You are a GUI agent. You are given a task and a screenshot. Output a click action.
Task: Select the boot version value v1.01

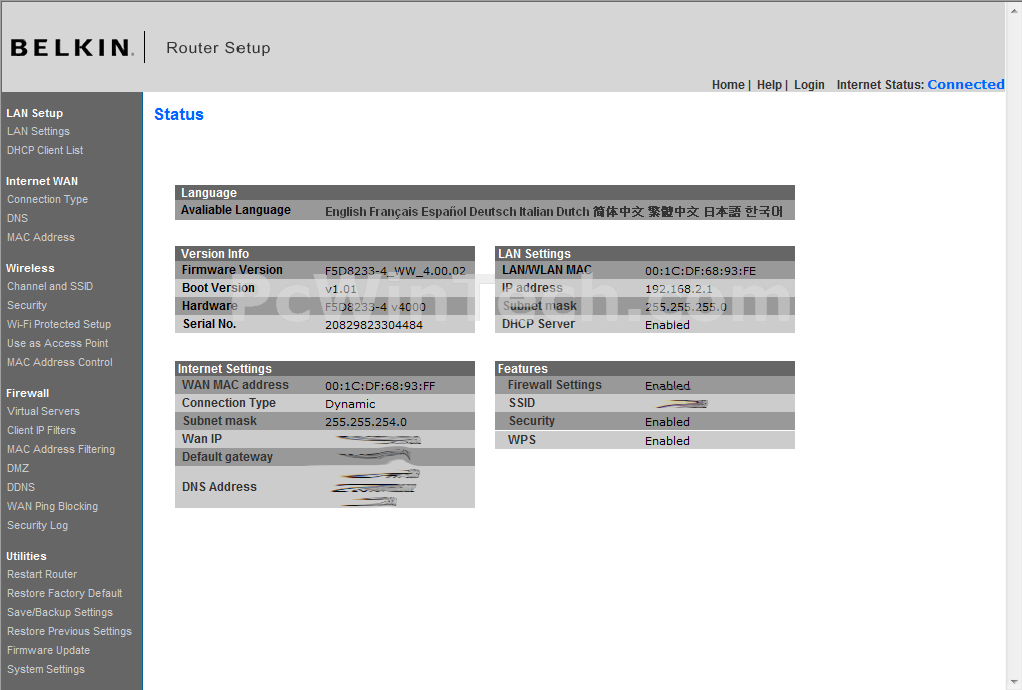pos(341,289)
